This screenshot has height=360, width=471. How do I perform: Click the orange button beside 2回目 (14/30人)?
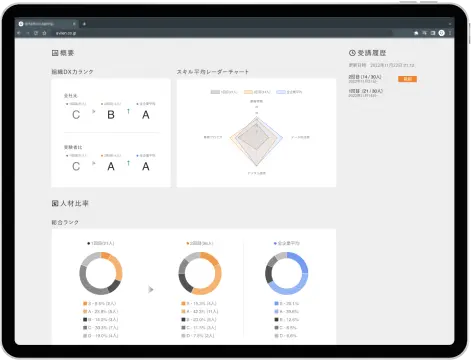pos(407,79)
